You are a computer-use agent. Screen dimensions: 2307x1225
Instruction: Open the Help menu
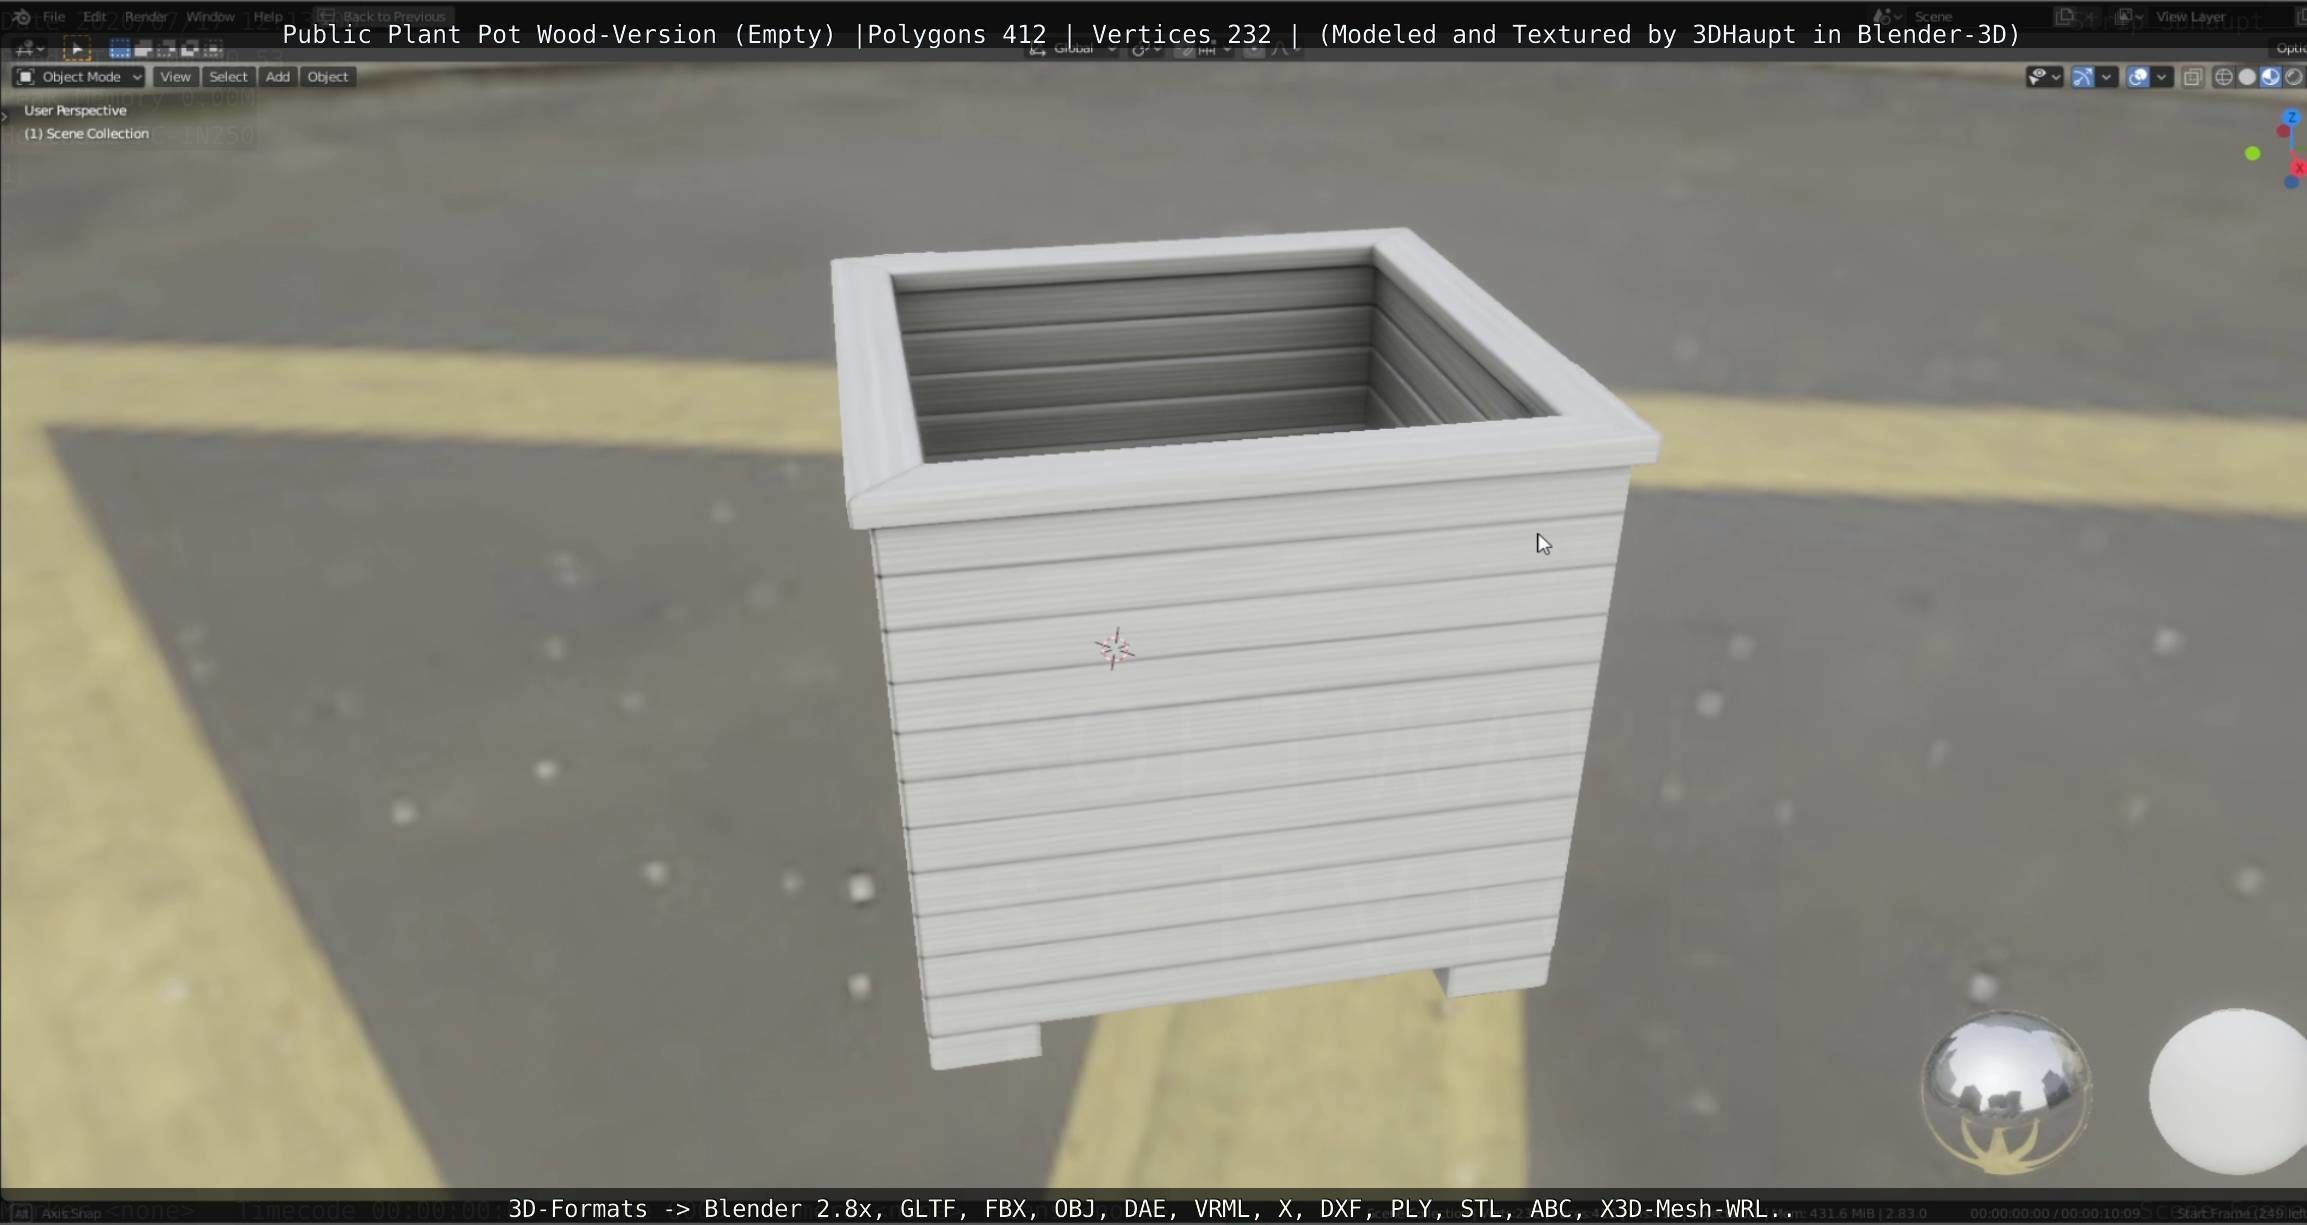click(x=268, y=16)
